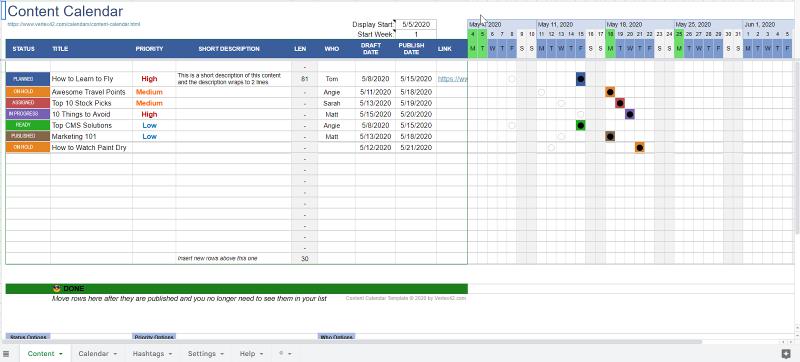Click the orange publish marker for How to Watch Paint Dry

[x=639, y=147]
